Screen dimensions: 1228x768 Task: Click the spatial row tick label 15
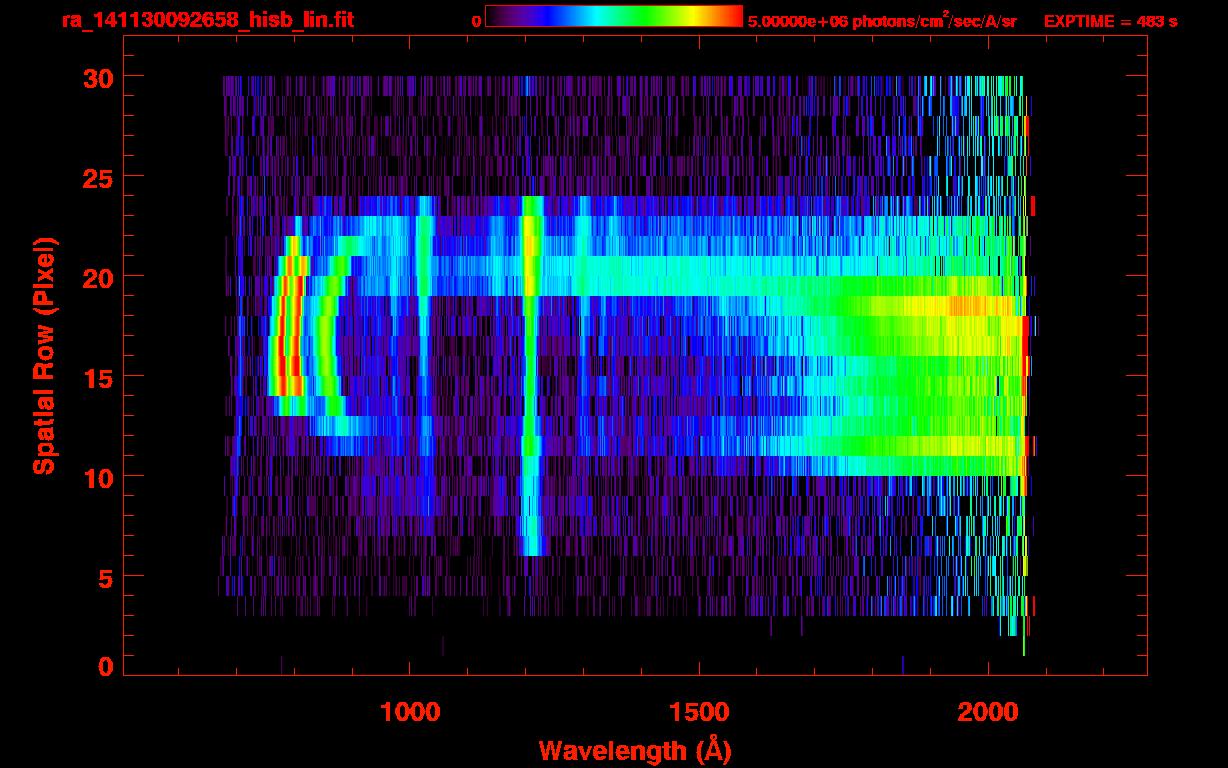pyautogui.click(x=99, y=377)
